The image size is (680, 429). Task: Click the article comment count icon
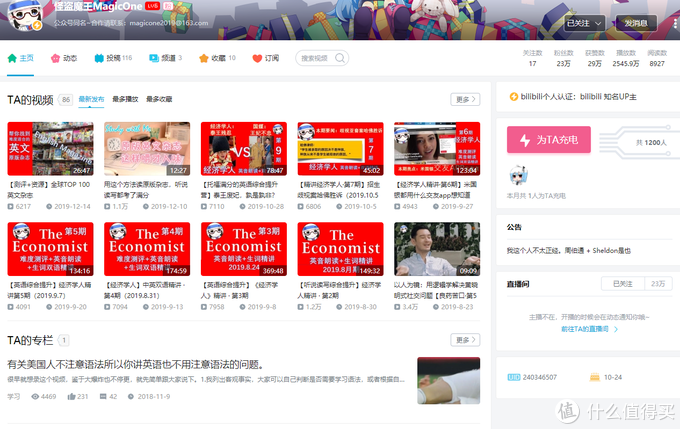click(x=103, y=396)
